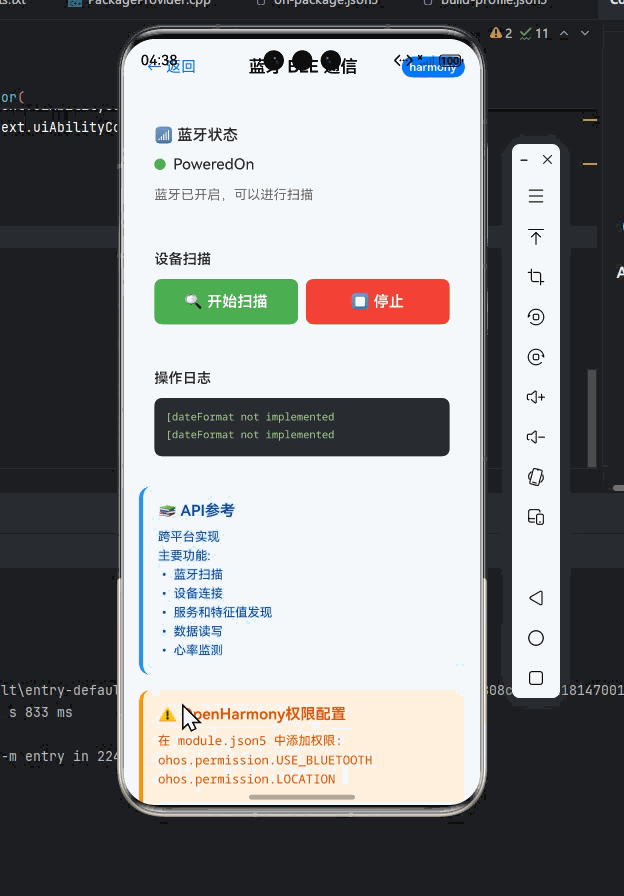Viewport: 624px width, 896px height.
Task: Close the emulator side toolbar
Action: (x=547, y=160)
